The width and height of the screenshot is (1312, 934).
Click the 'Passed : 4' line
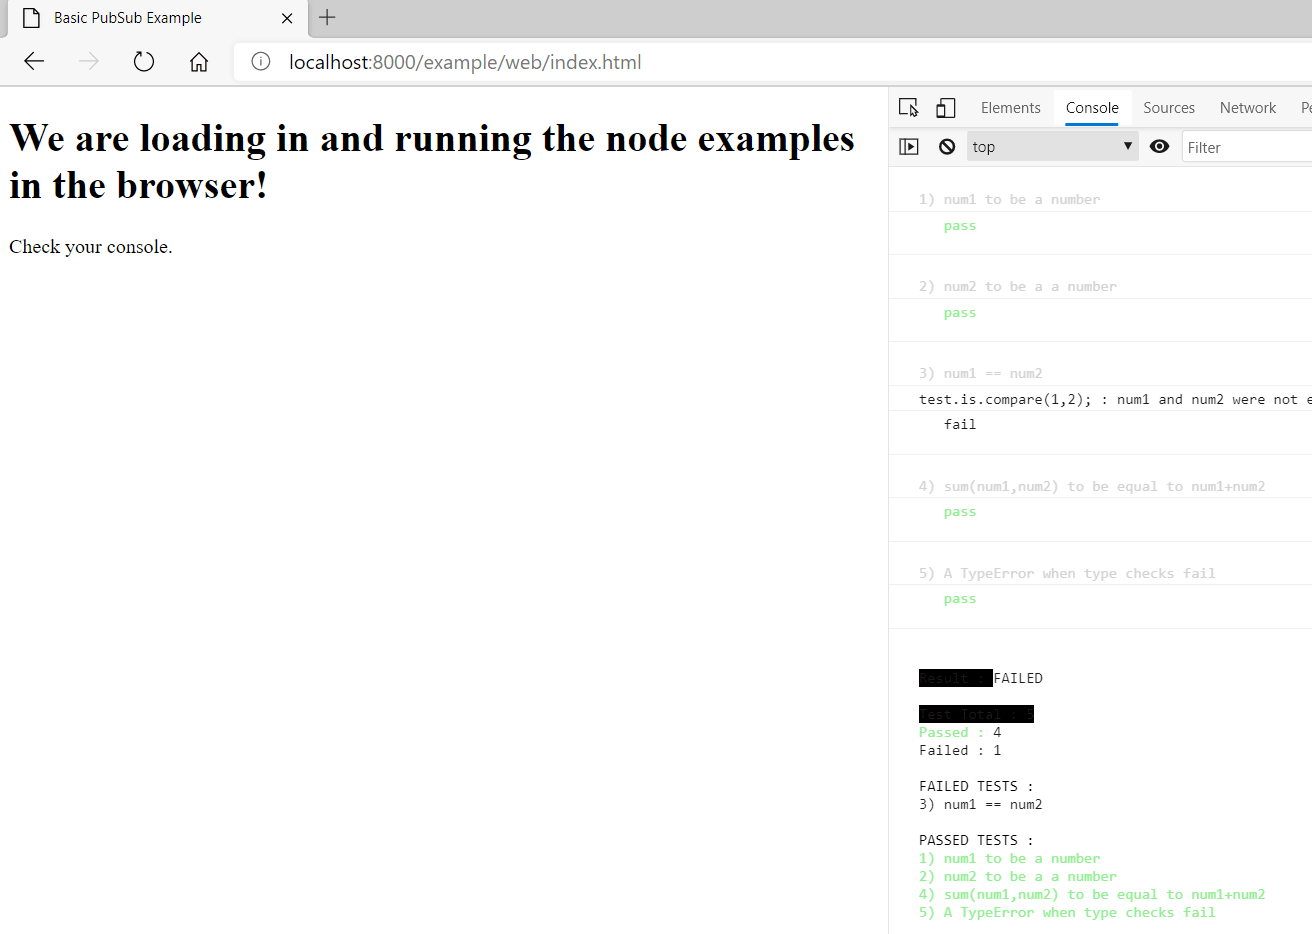tap(960, 732)
